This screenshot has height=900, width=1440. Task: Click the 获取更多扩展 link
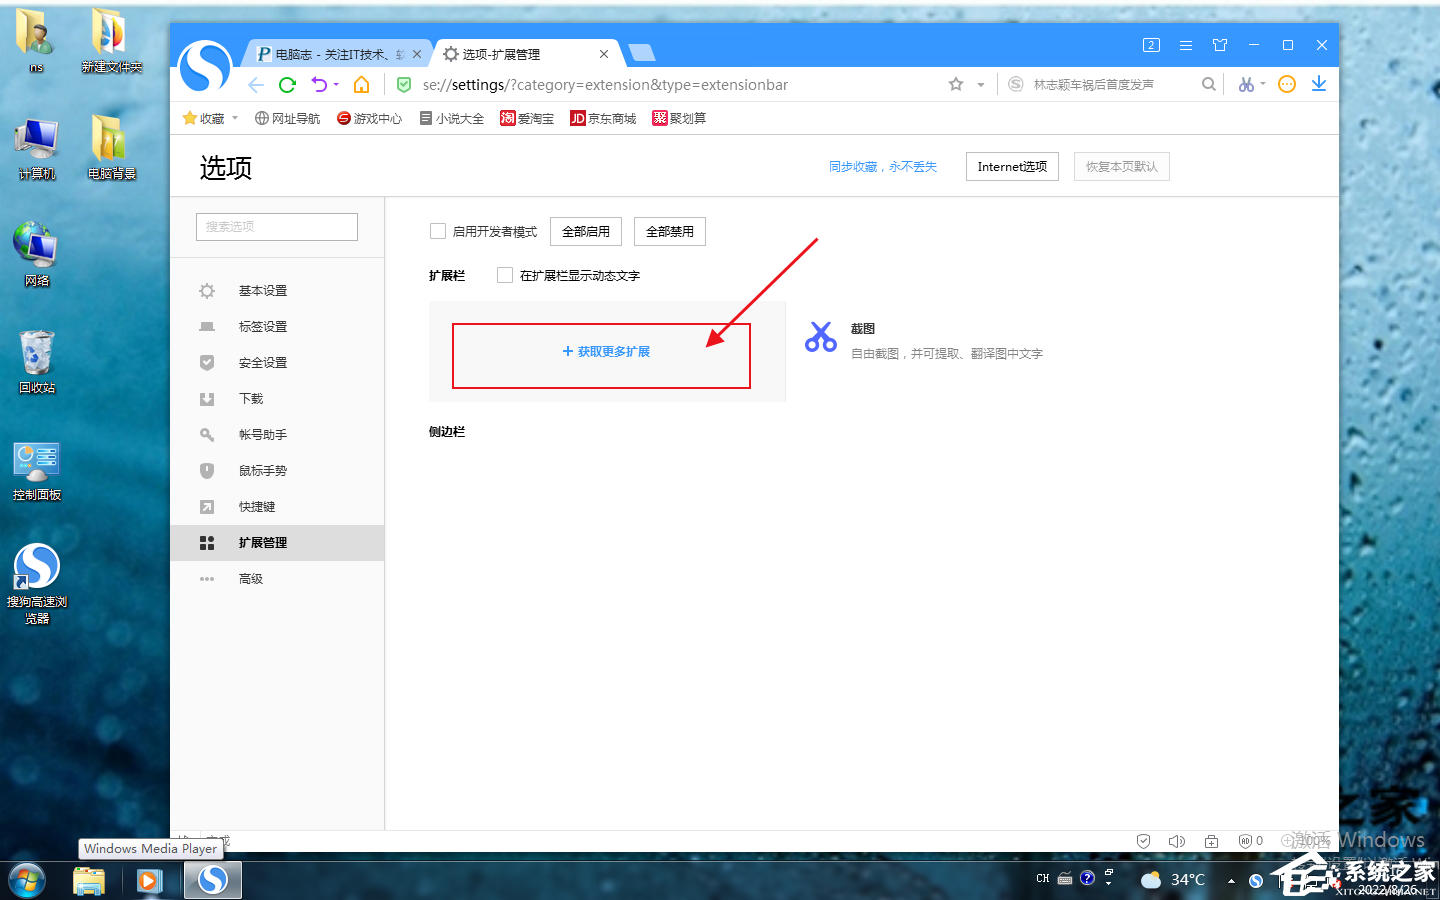(606, 352)
